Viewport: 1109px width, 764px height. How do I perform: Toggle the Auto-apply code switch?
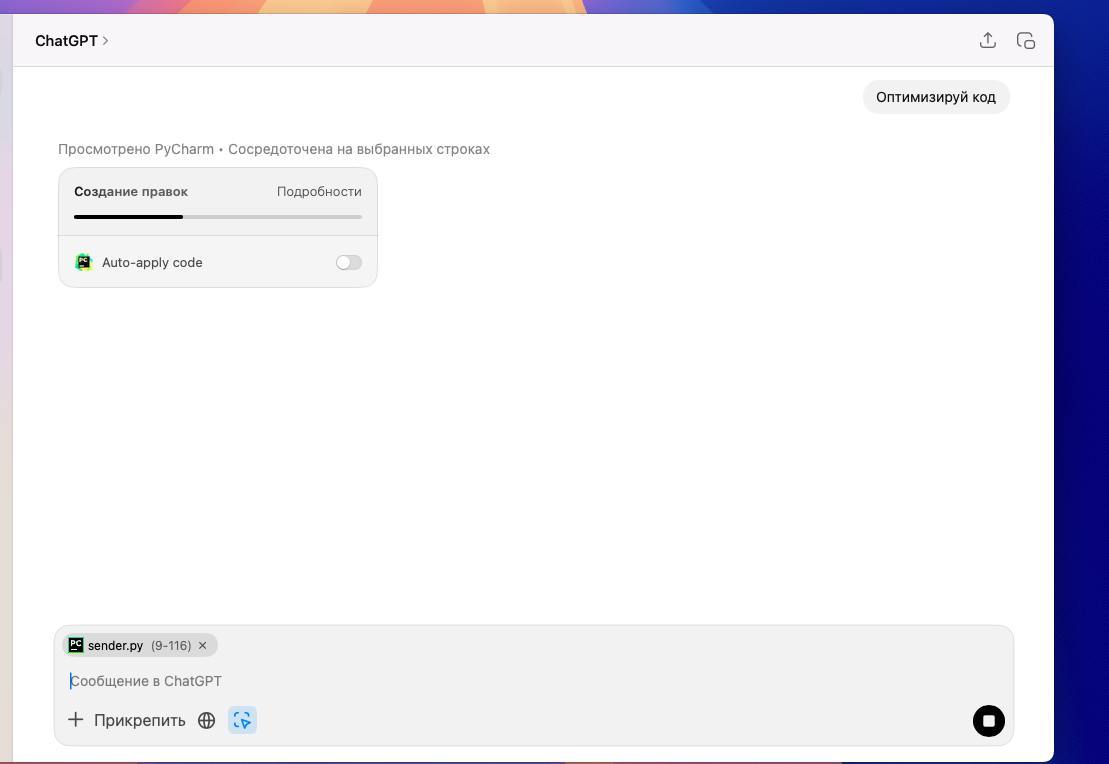(349, 262)
